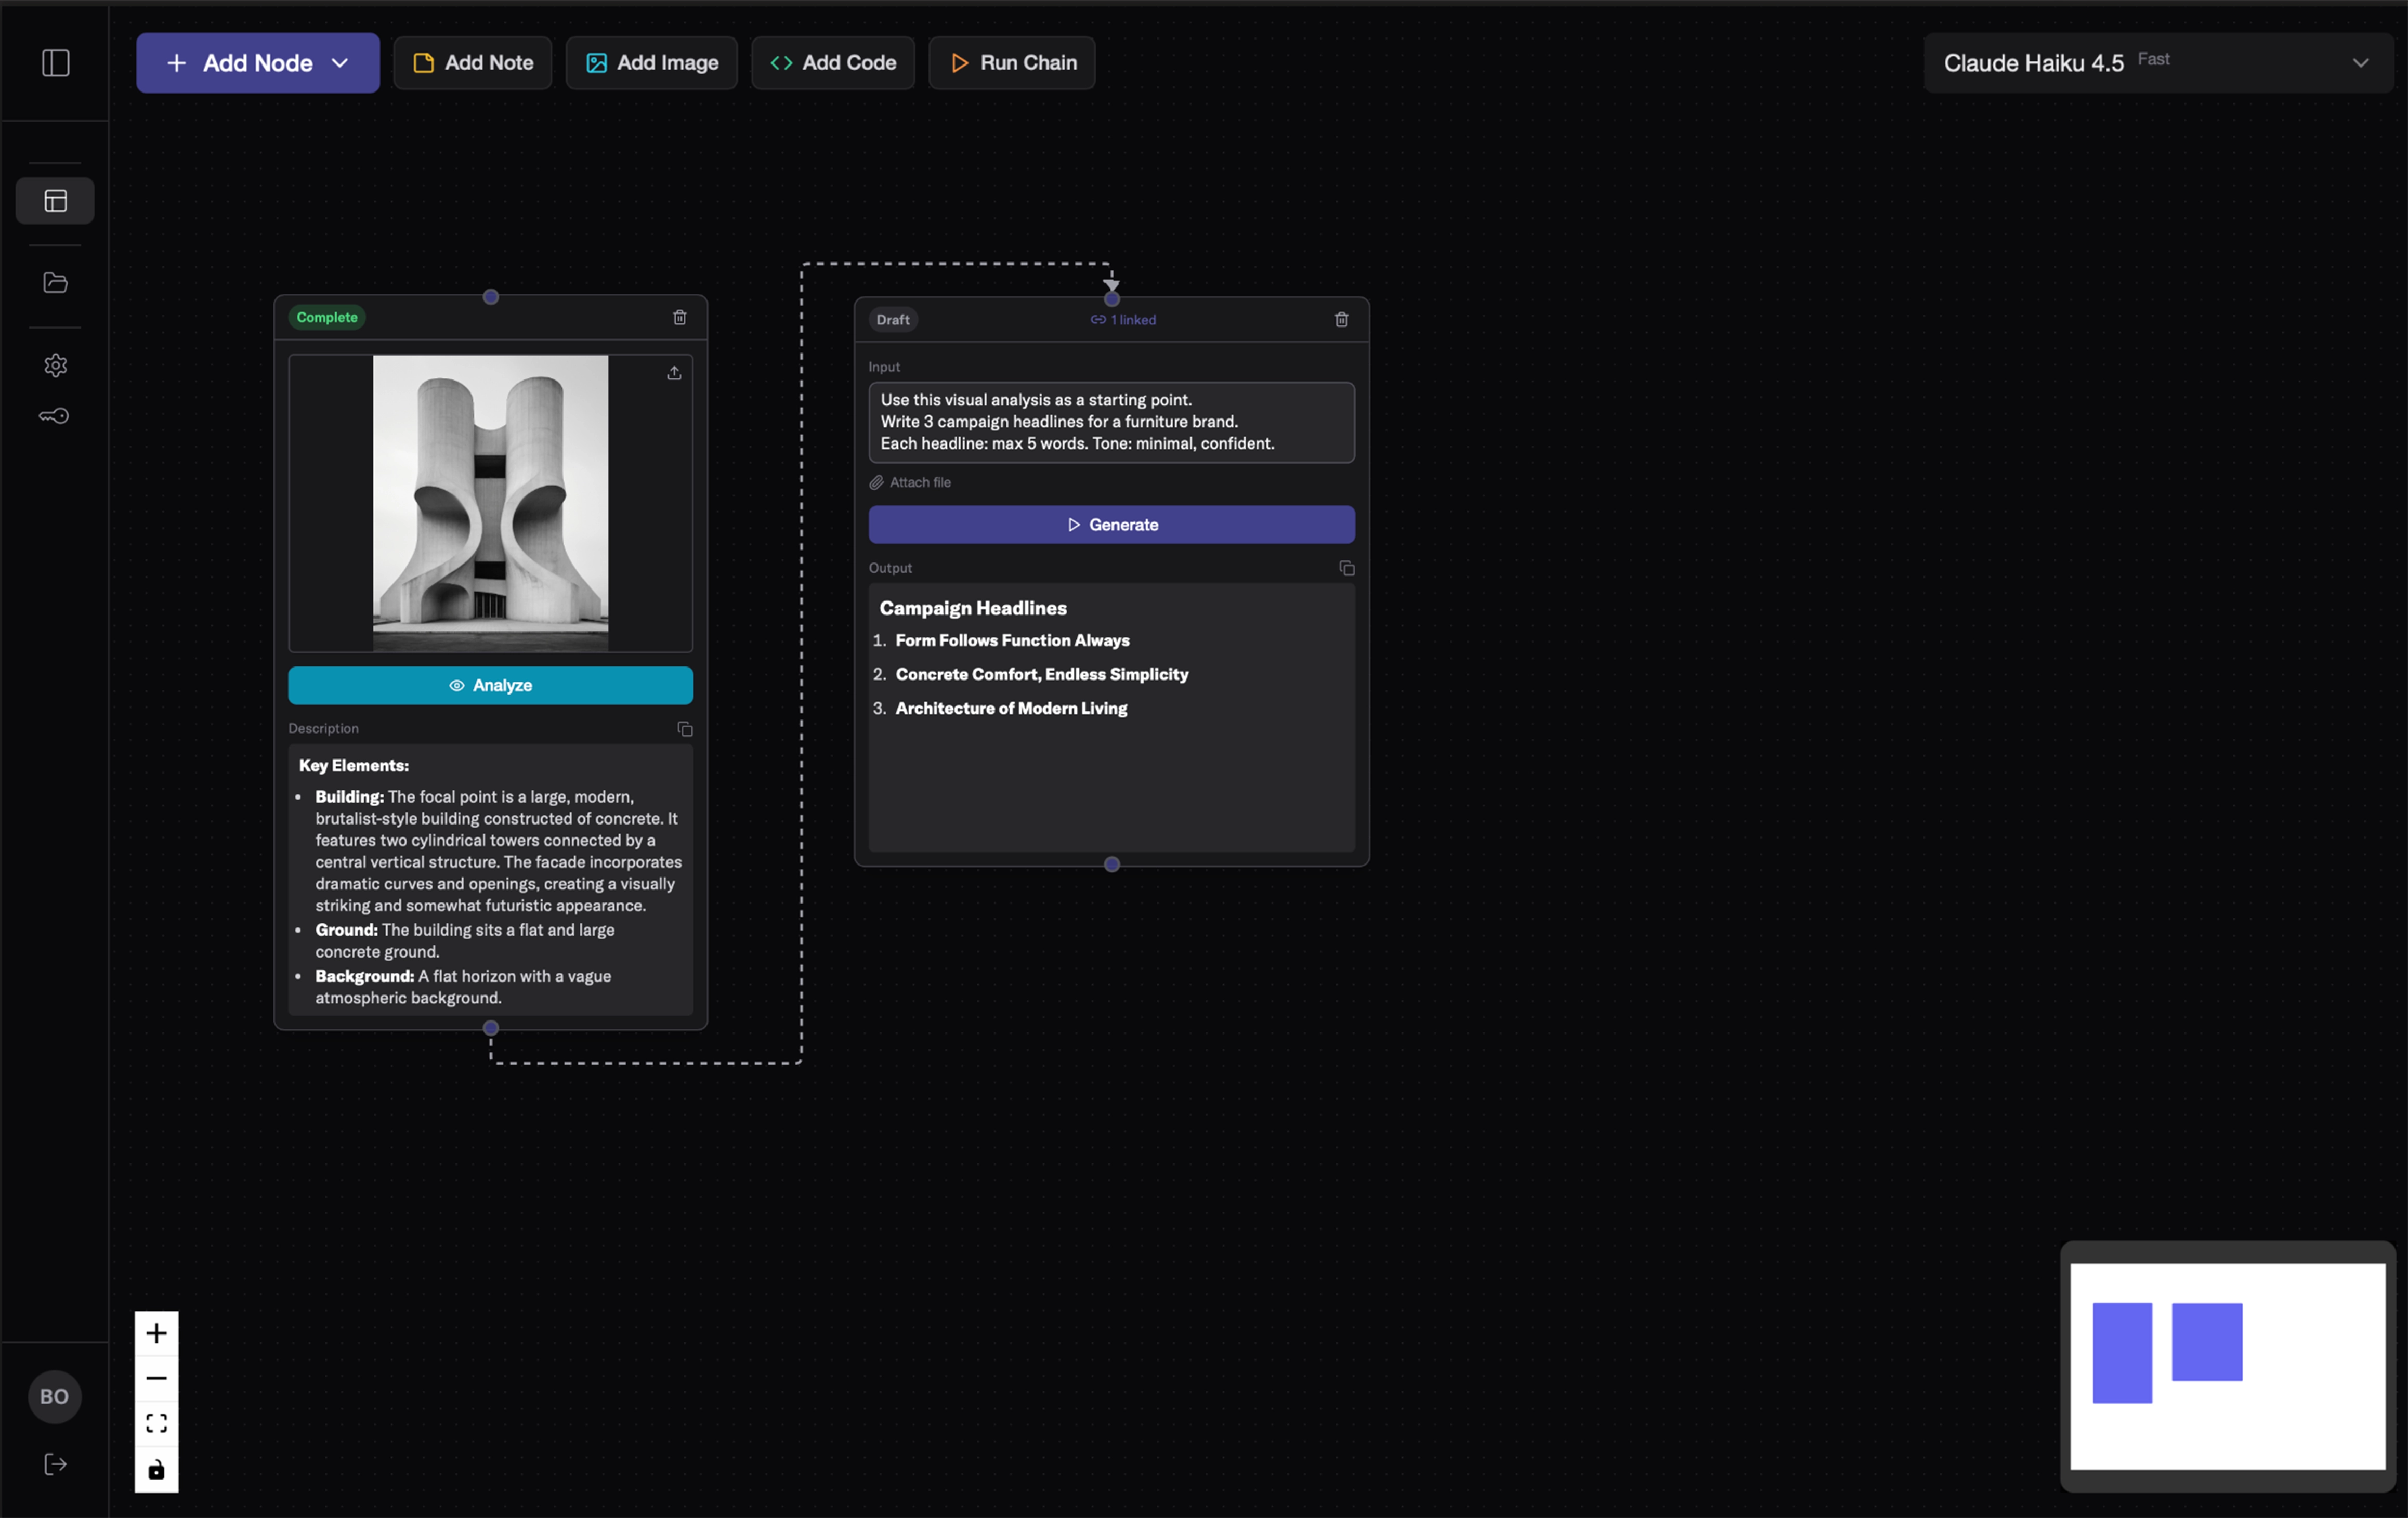The height and width of the screenshot is (1518, 2408).
Task: Click the canvas zoom in plus control
Action: [x=156, y=1333]
